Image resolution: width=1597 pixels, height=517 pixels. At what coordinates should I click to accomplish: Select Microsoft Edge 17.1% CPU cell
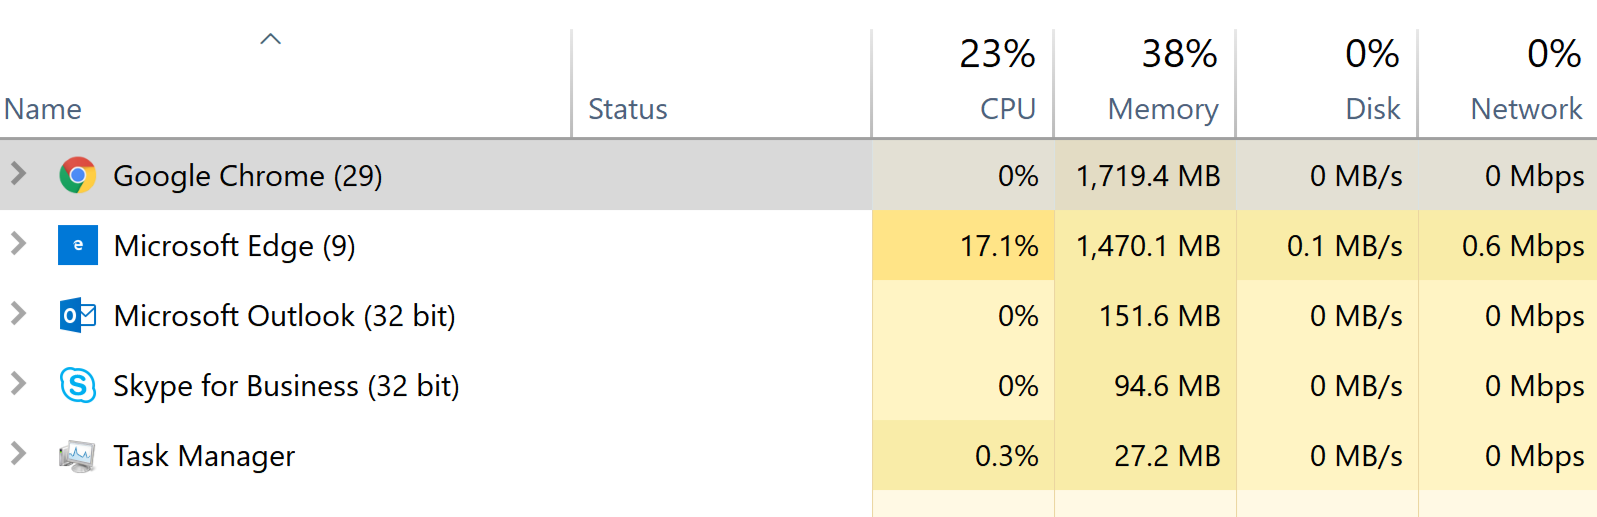(x=963, y=245)
